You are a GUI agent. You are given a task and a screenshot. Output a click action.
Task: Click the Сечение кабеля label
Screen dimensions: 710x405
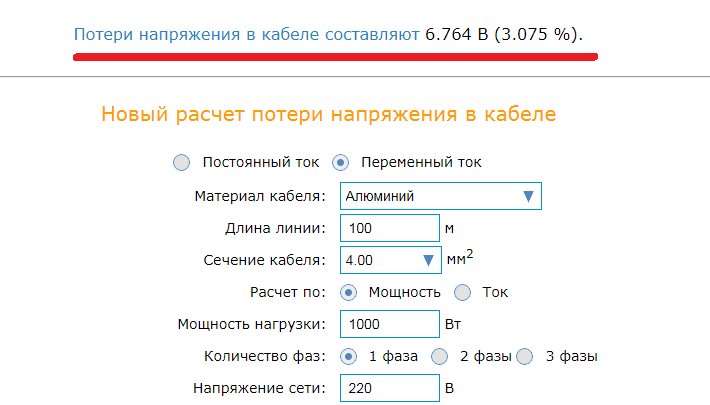[264, 260]
